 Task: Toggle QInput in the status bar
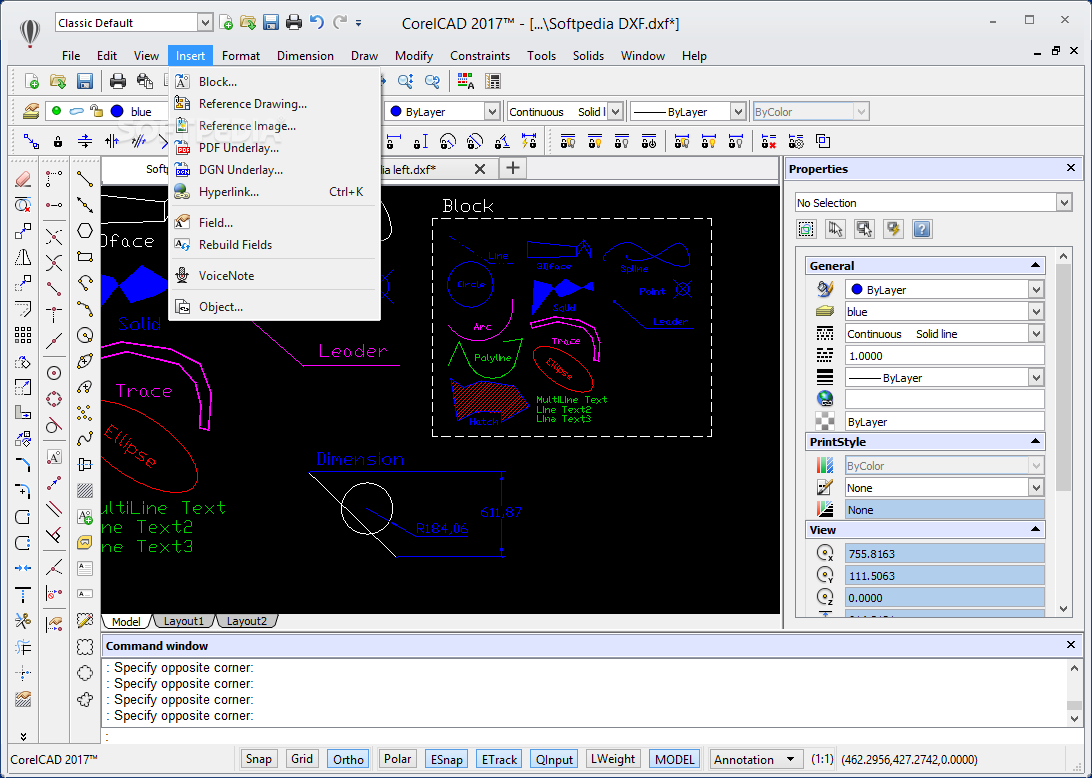[554, 758]
